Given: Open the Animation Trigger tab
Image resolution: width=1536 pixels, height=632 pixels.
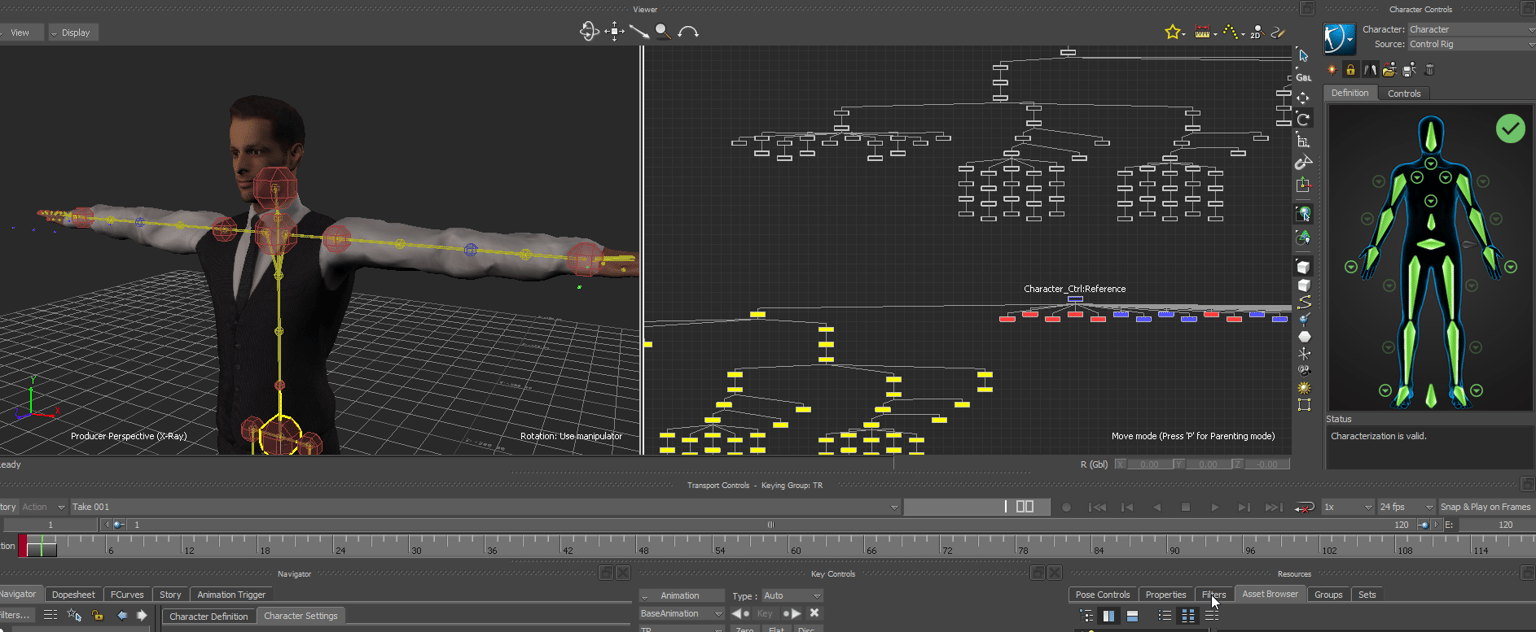Looking at the screenshot, I should coord(231,594).
